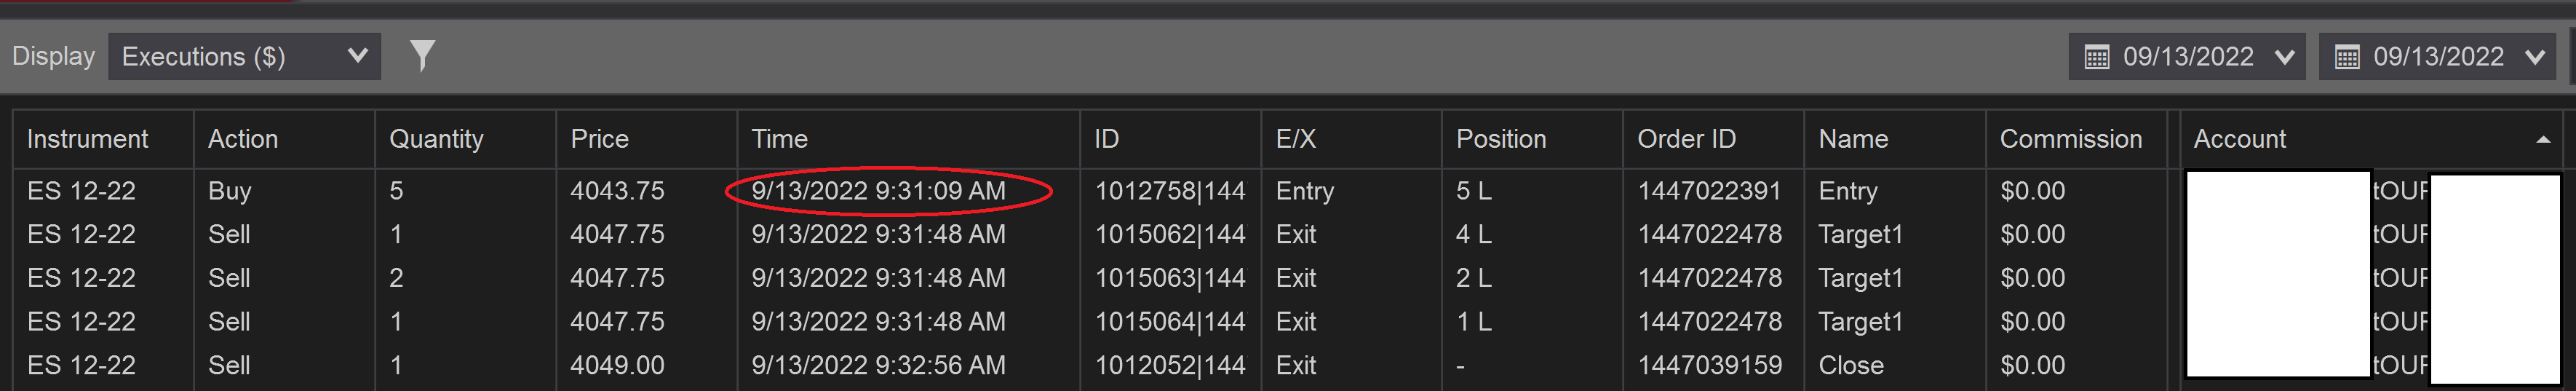Open calendar icon of start date

(2096, 57)
